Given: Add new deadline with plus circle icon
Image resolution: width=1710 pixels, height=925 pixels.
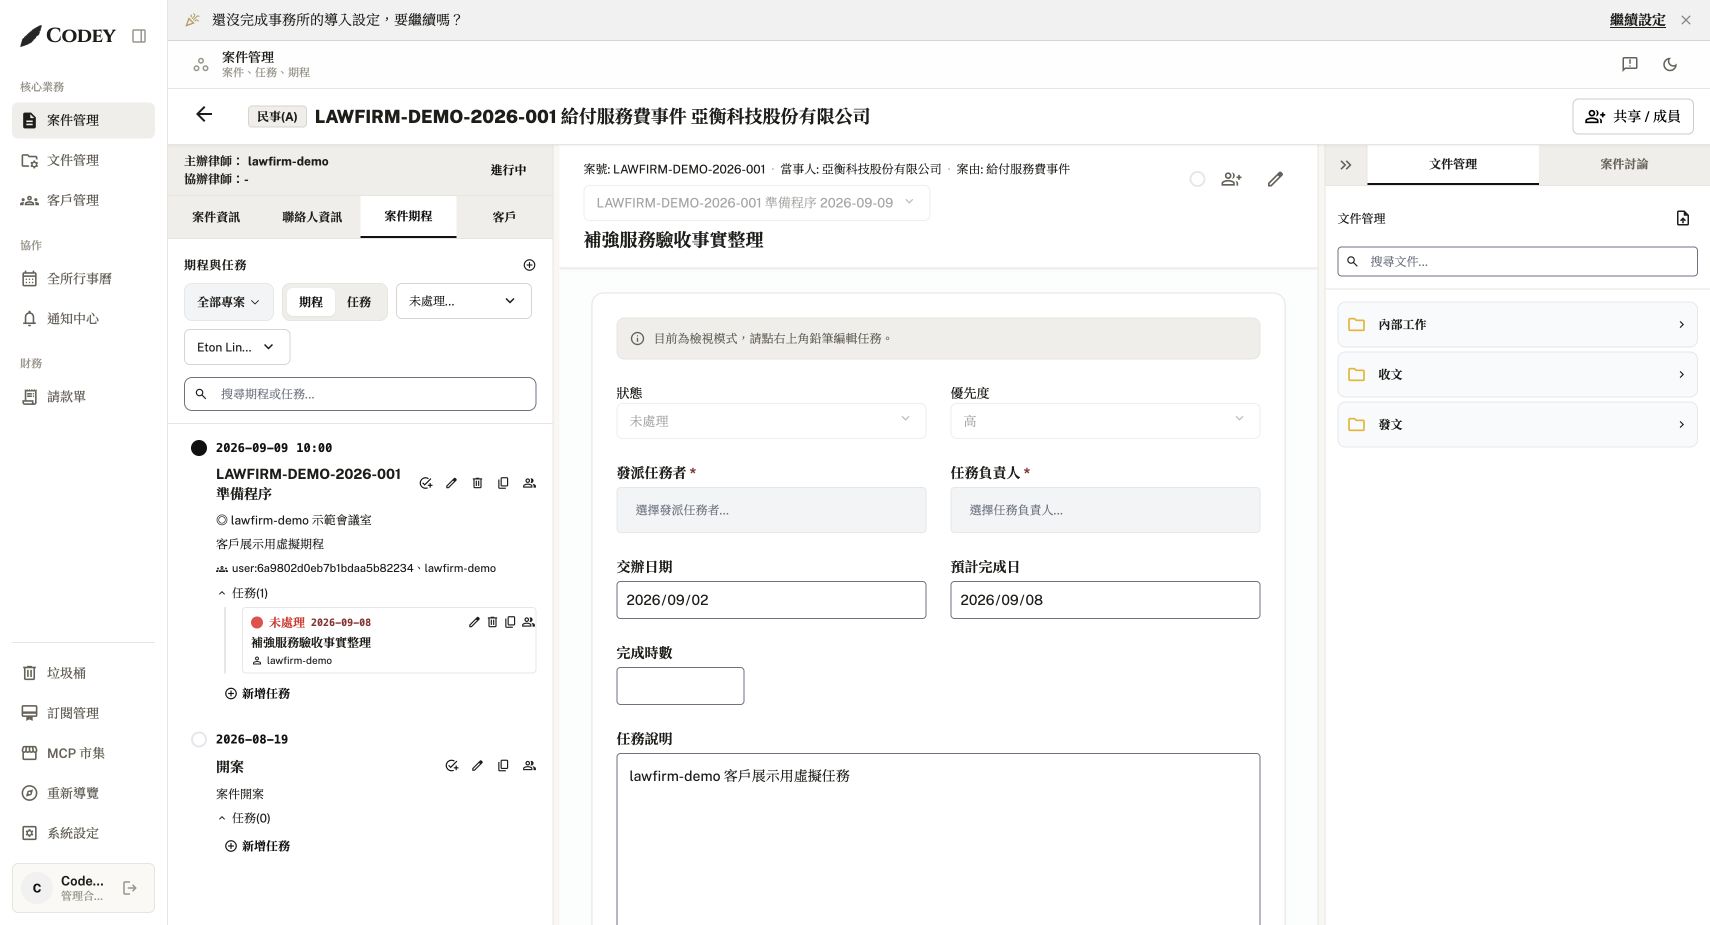Looking at the screenshot, I should [529, 265].
